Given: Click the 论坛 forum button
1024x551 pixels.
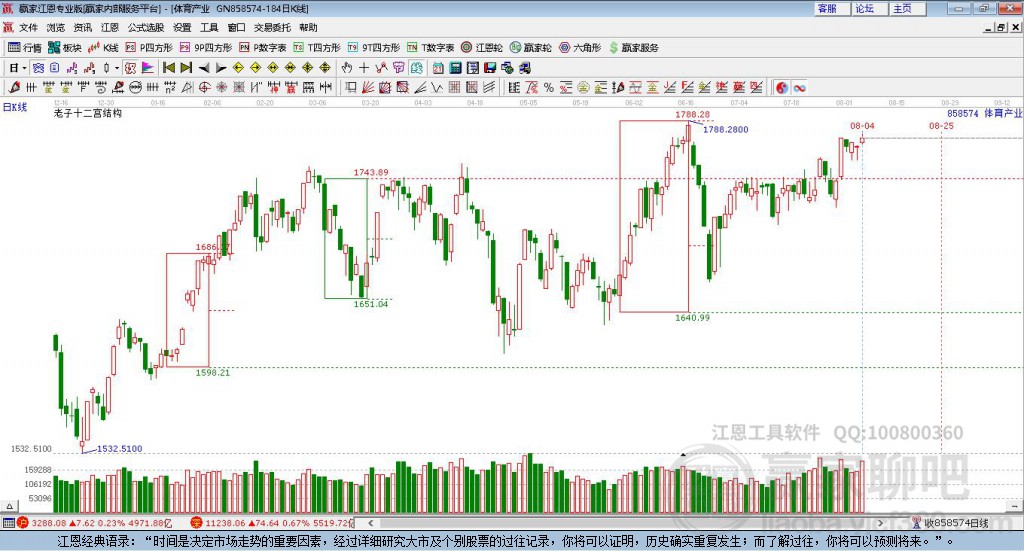Looking at the screenshot, I should tap(865, 8).
